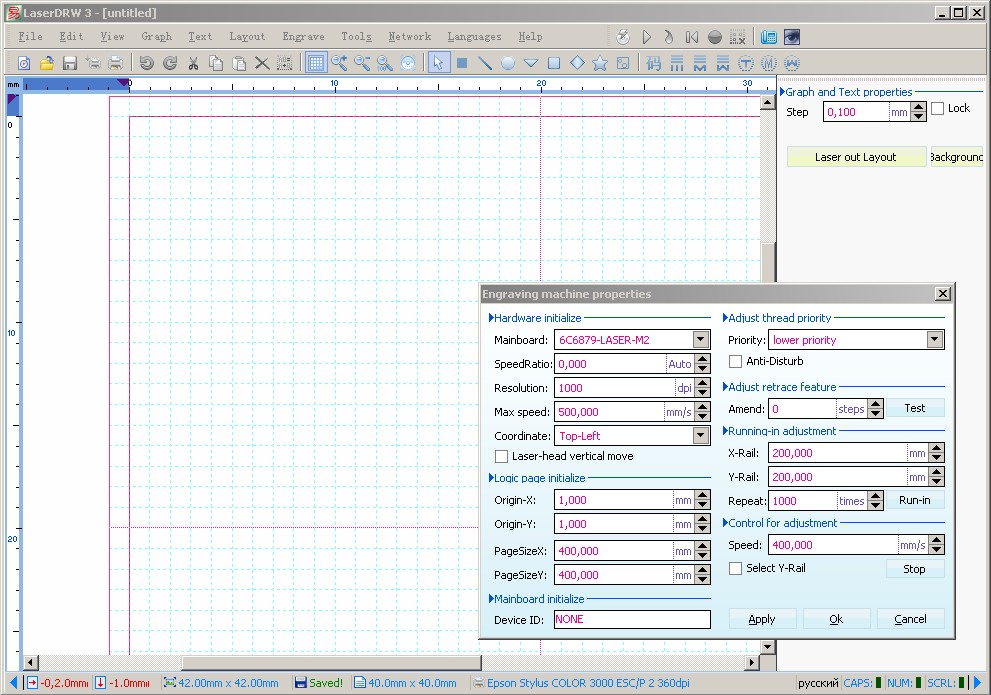
Task: Expand the Coordinate Top-Left dropdown
Action: pos(700,436)
